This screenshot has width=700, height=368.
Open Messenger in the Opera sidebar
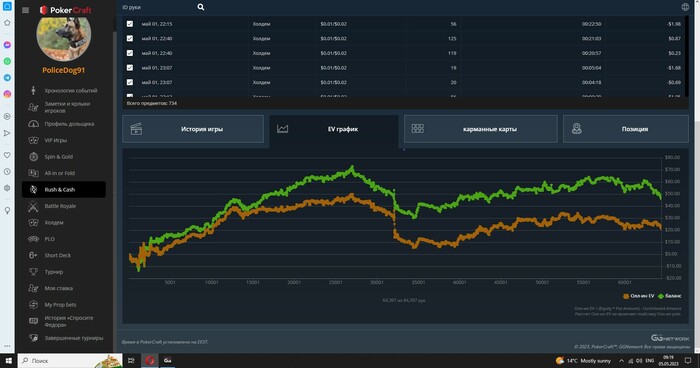pyautogui.click(x=7, y=45)
